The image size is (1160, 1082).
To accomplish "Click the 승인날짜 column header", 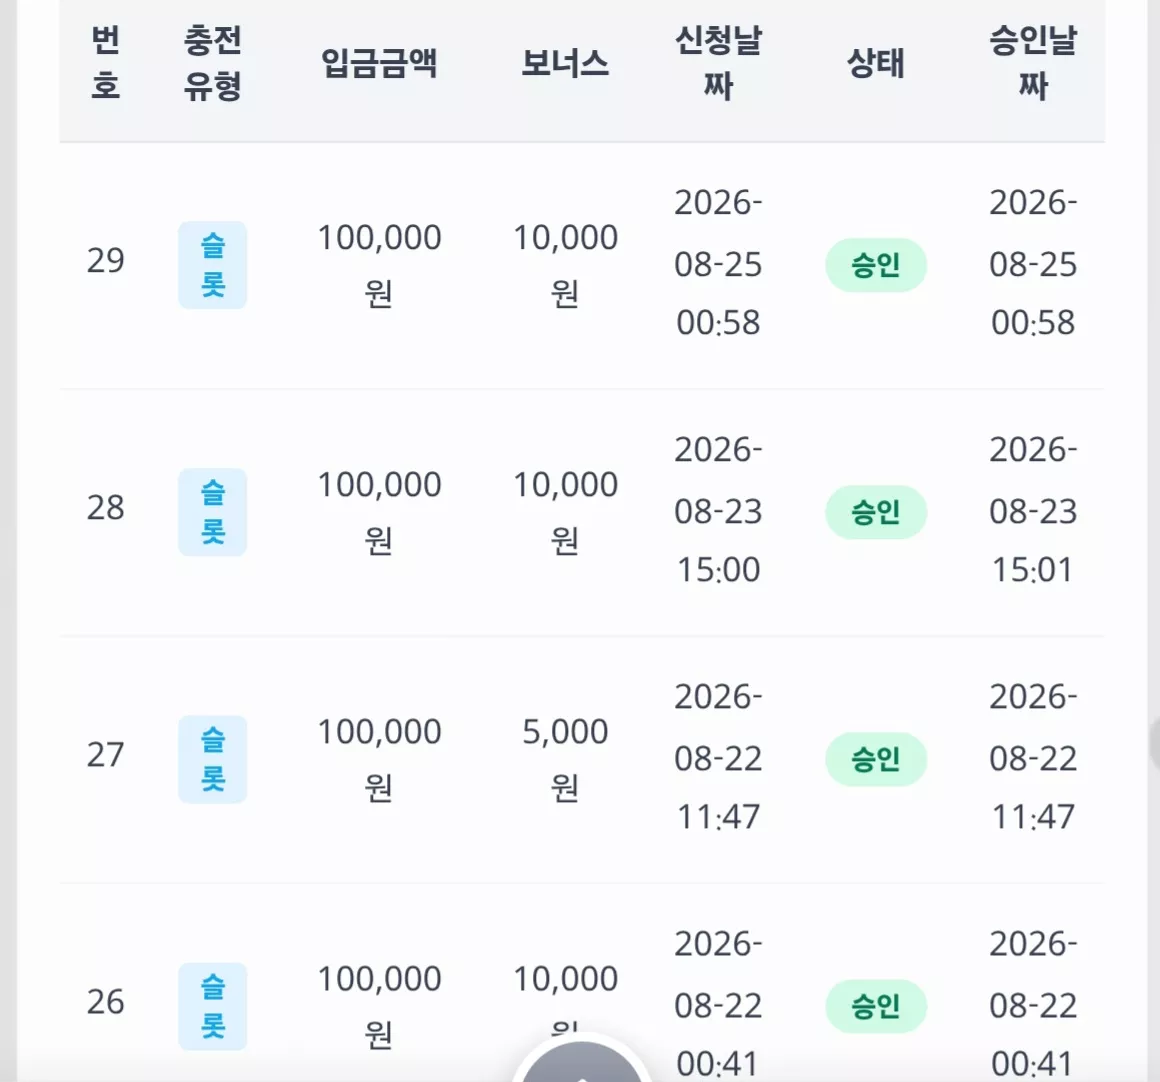I will [x=1033, y=62].
